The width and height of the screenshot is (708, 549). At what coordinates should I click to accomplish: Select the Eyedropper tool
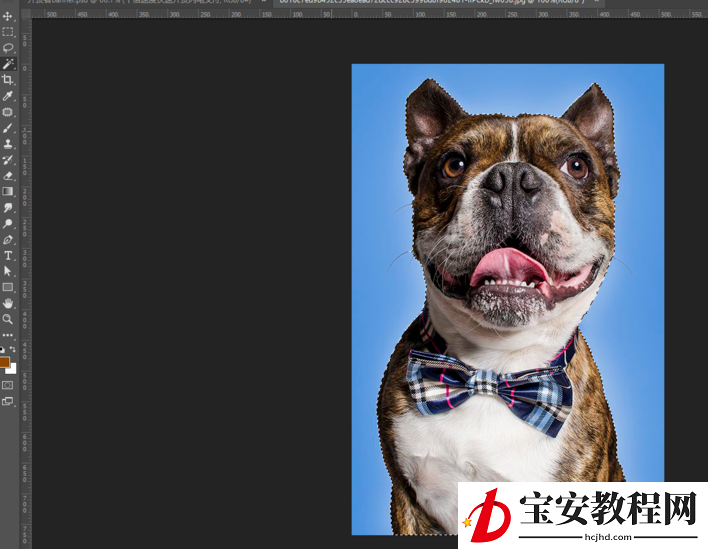point(8,96)
